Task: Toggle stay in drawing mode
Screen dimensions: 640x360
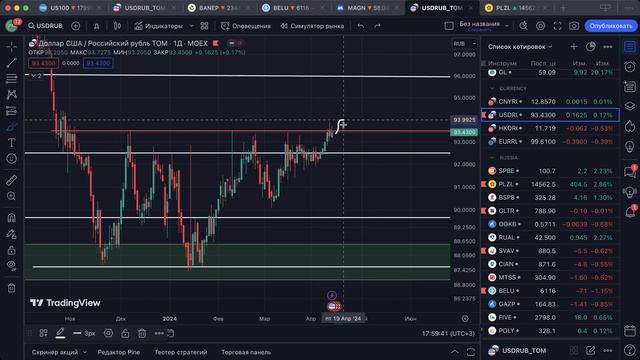Action: [11, 234]
